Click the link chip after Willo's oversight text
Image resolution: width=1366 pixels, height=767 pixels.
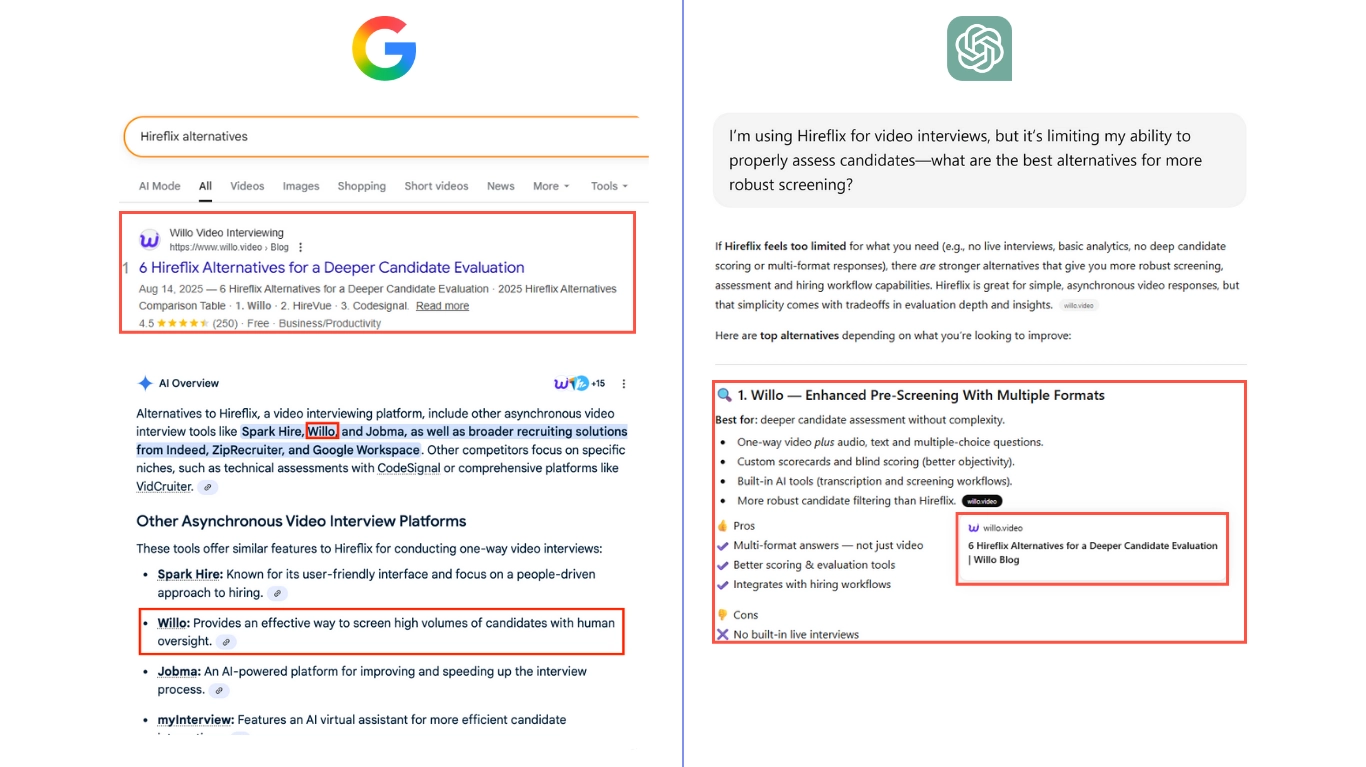tap(227, 642)
